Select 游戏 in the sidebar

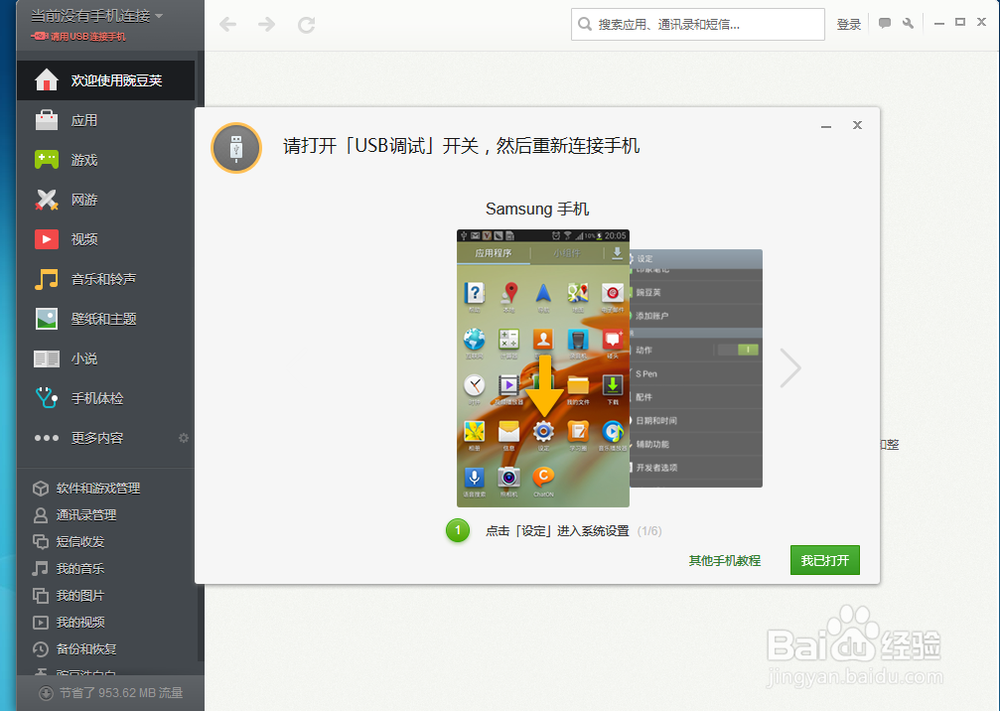84,159
